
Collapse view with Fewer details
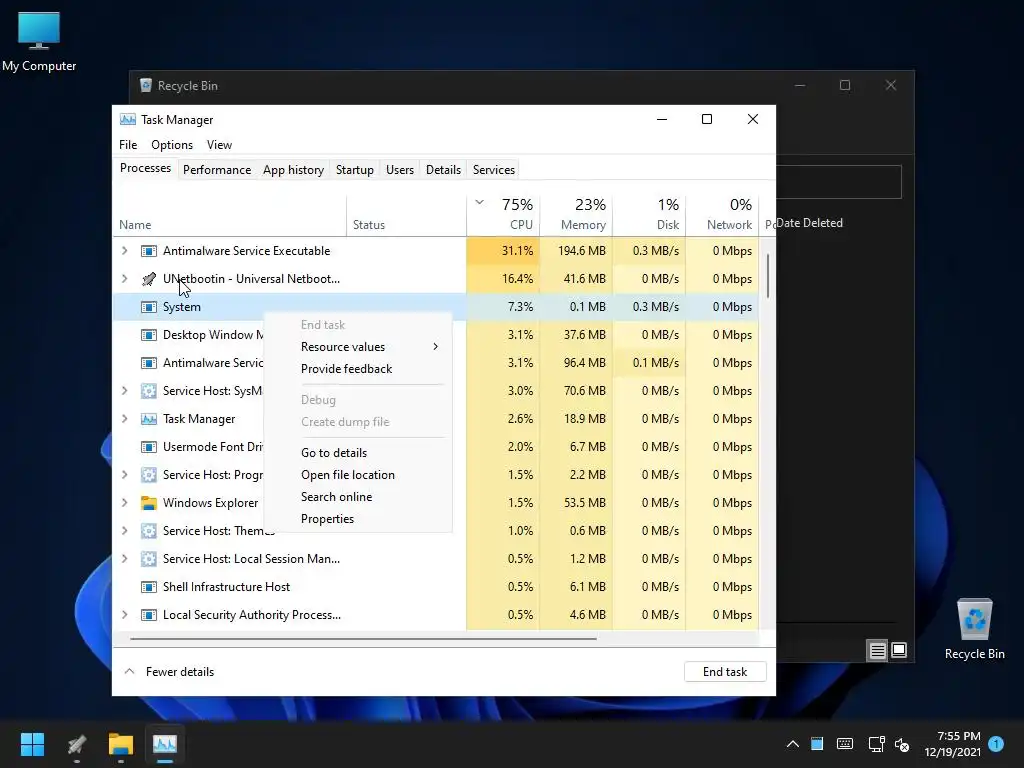(169, 672)
